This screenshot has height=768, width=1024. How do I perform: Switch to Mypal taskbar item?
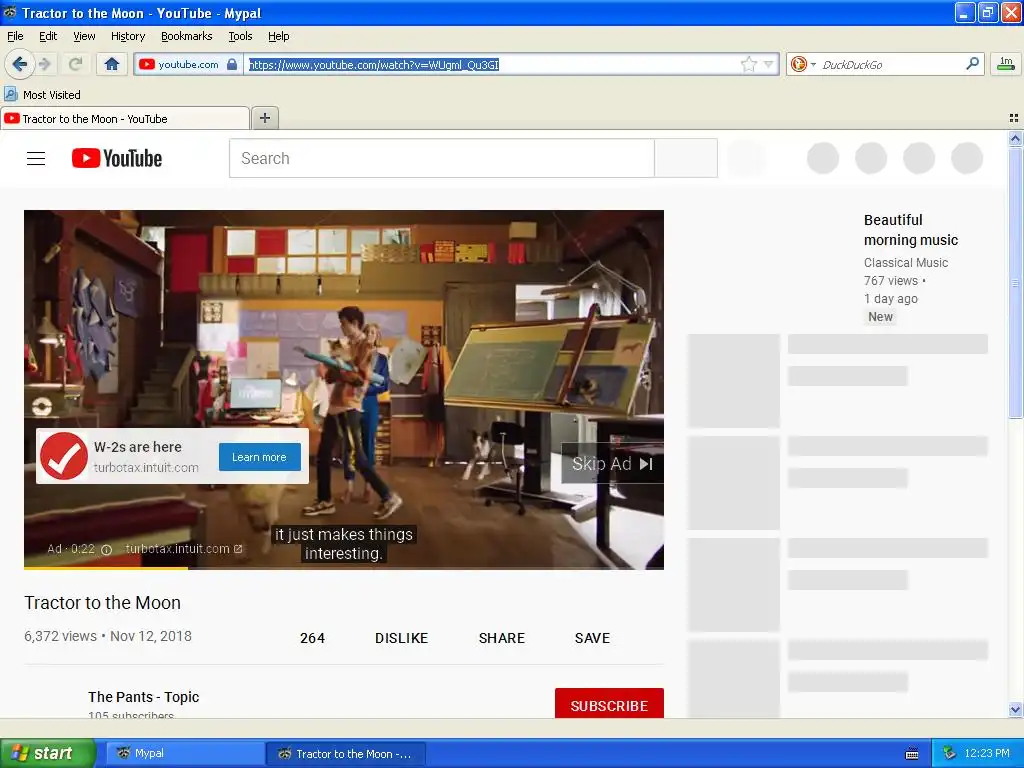185,754
